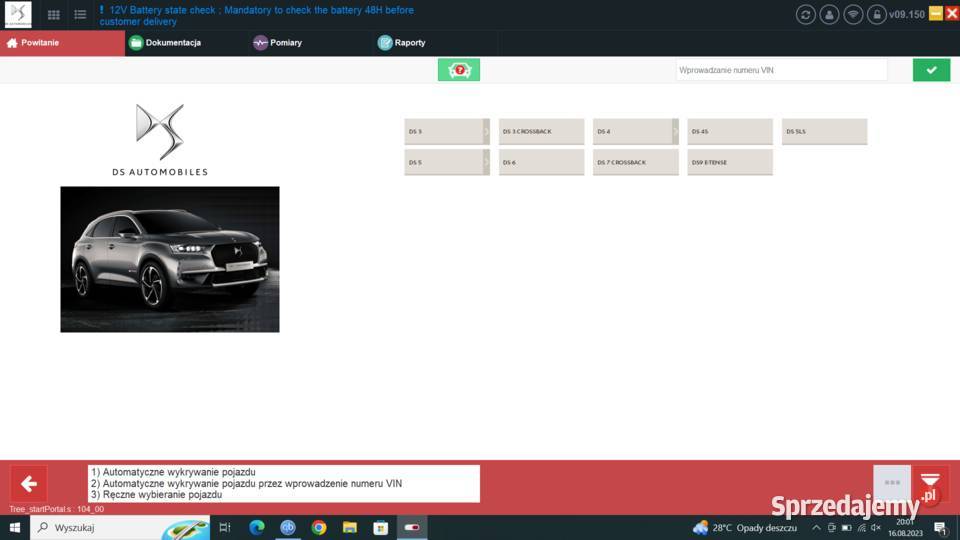Click the blue round app icon on the taskbar
This screenshot has height=540, width=960.
(288, 527)
